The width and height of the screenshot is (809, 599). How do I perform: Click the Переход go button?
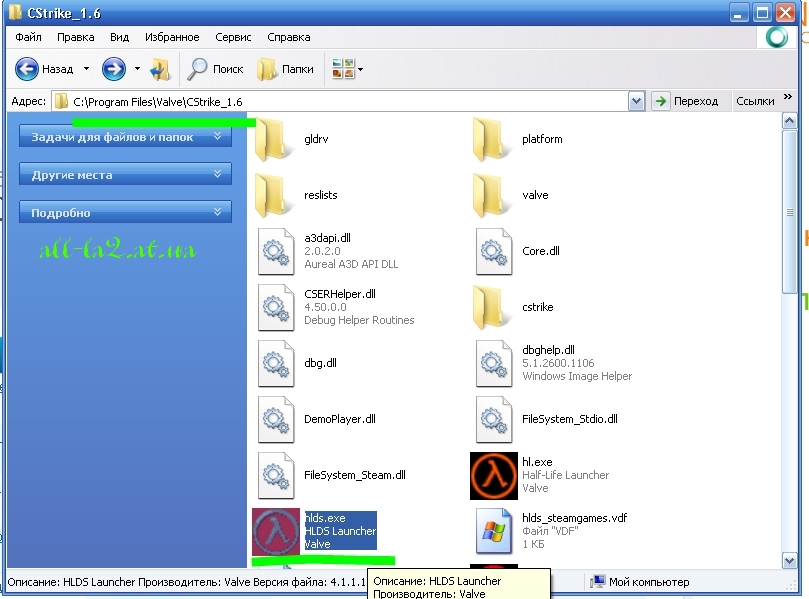coord(685,101)
